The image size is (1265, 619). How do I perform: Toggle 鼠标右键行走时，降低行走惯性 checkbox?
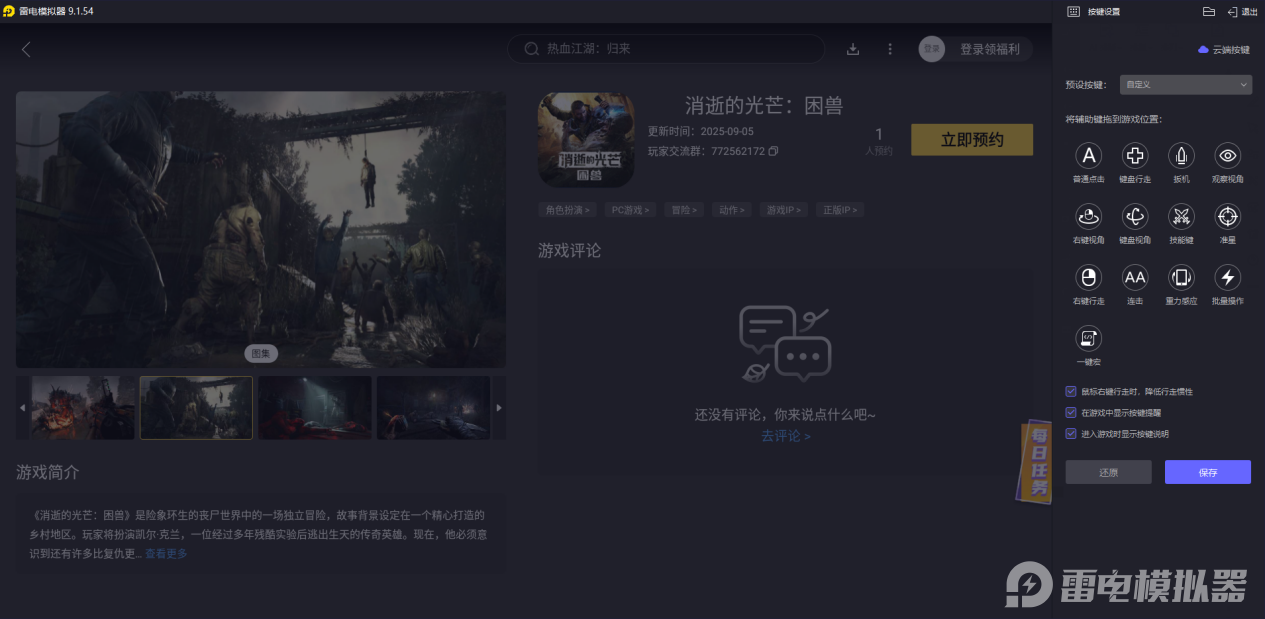(x=1071, y=392)
